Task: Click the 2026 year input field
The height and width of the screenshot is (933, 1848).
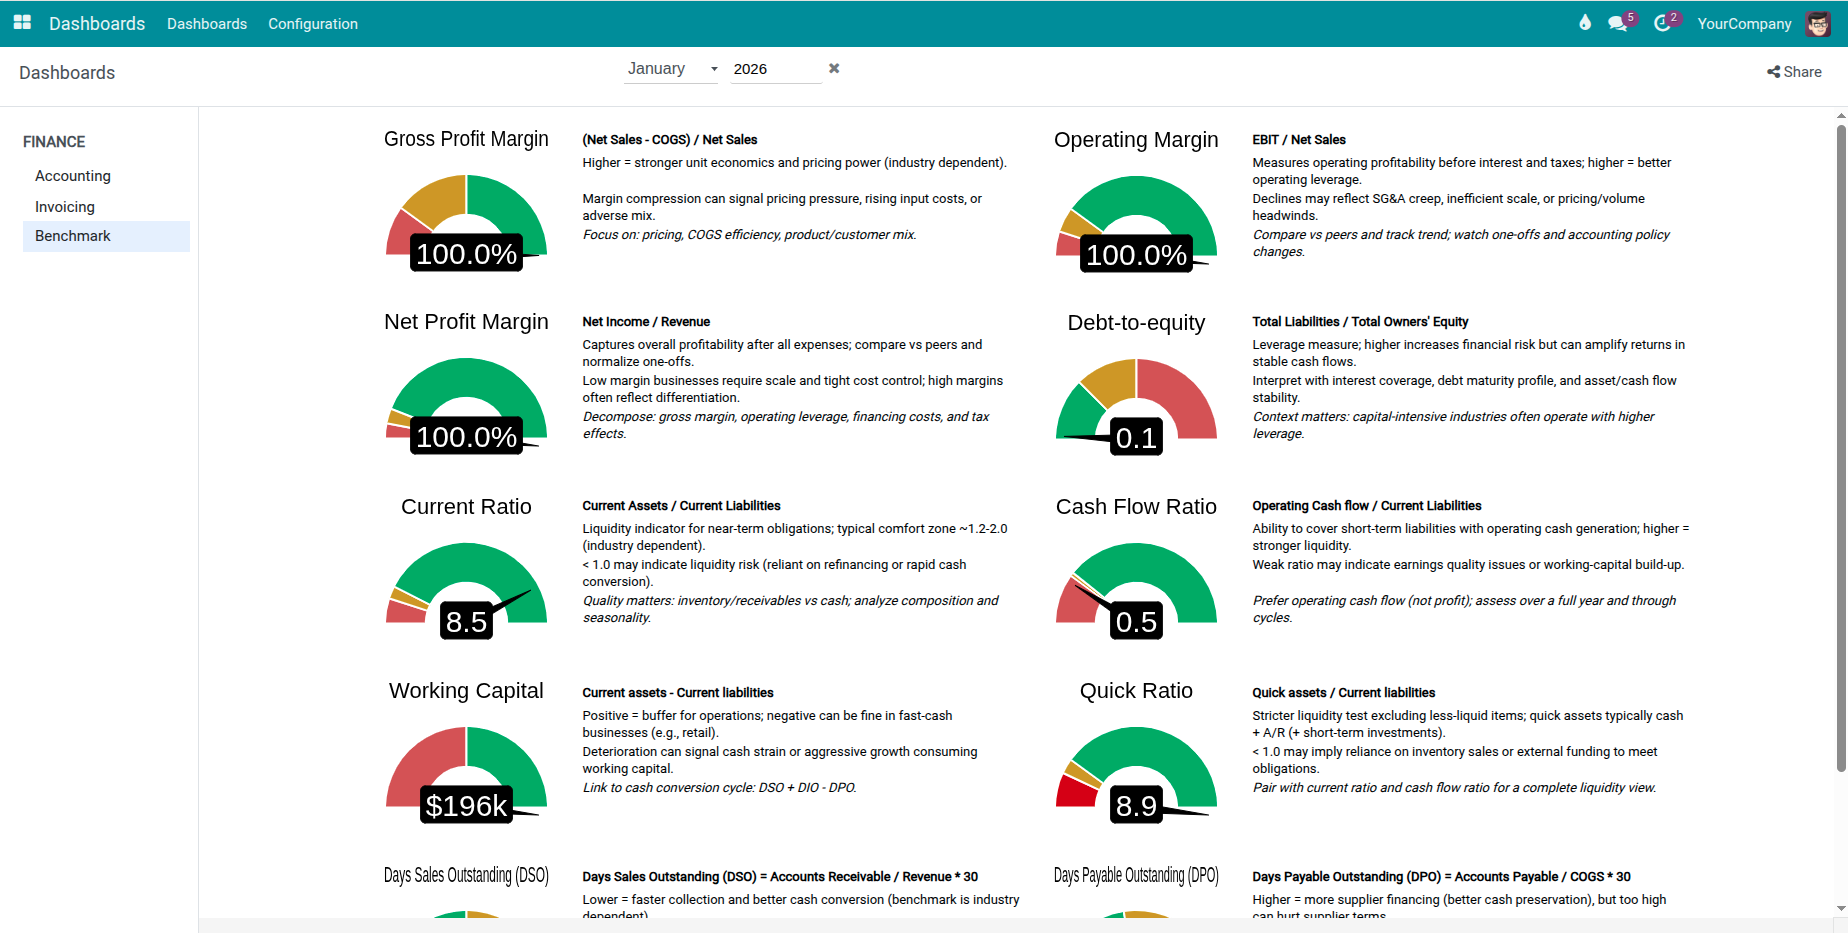Action: click(x=775, y=68)
